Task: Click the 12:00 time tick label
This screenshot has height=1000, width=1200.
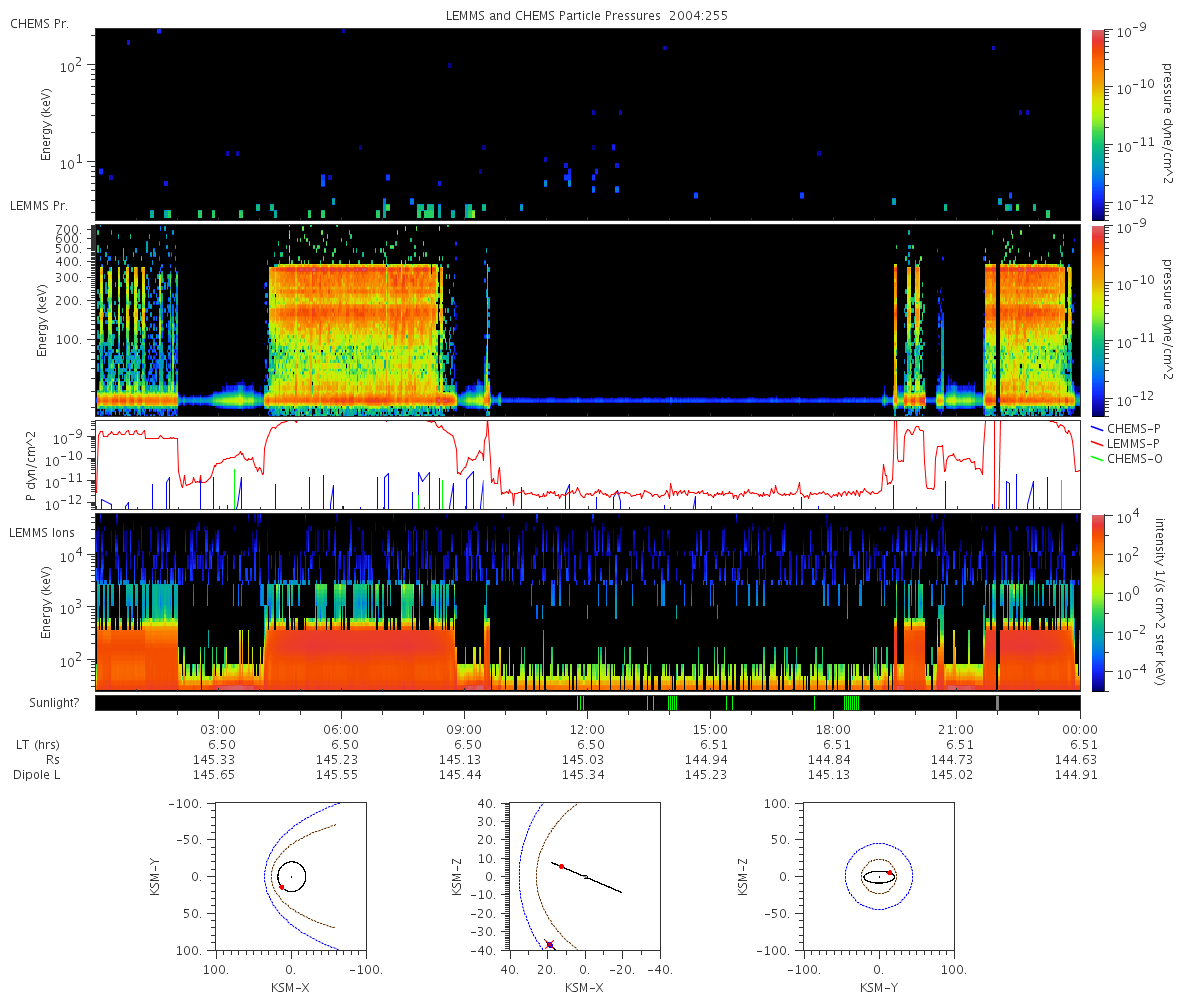Action: 587,729
